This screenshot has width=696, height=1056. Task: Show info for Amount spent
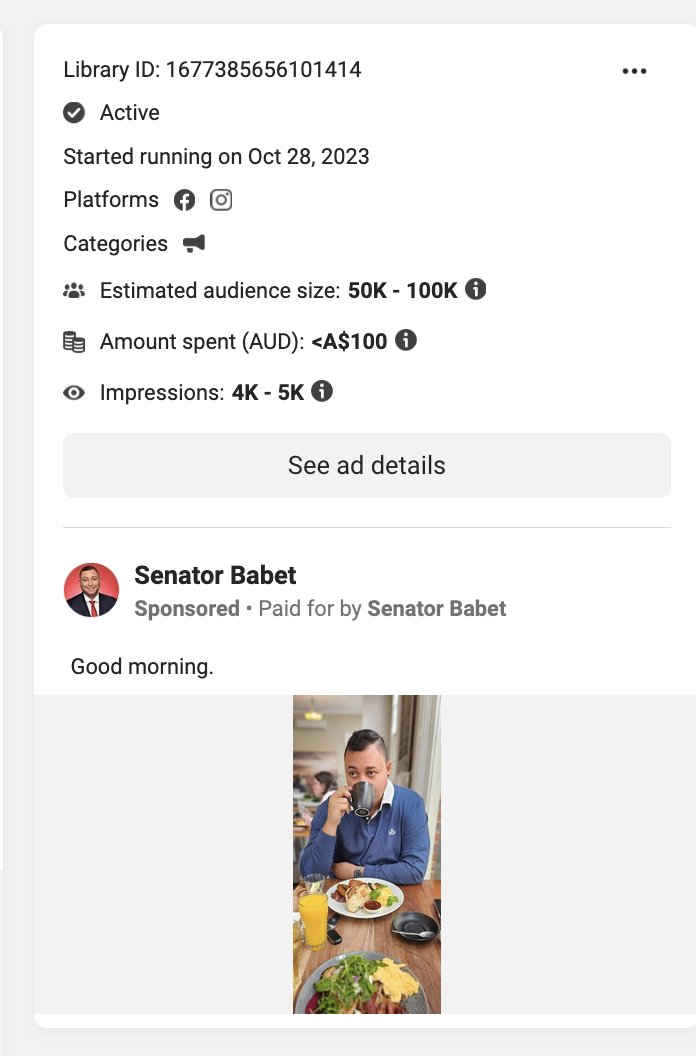pos(406,340)
